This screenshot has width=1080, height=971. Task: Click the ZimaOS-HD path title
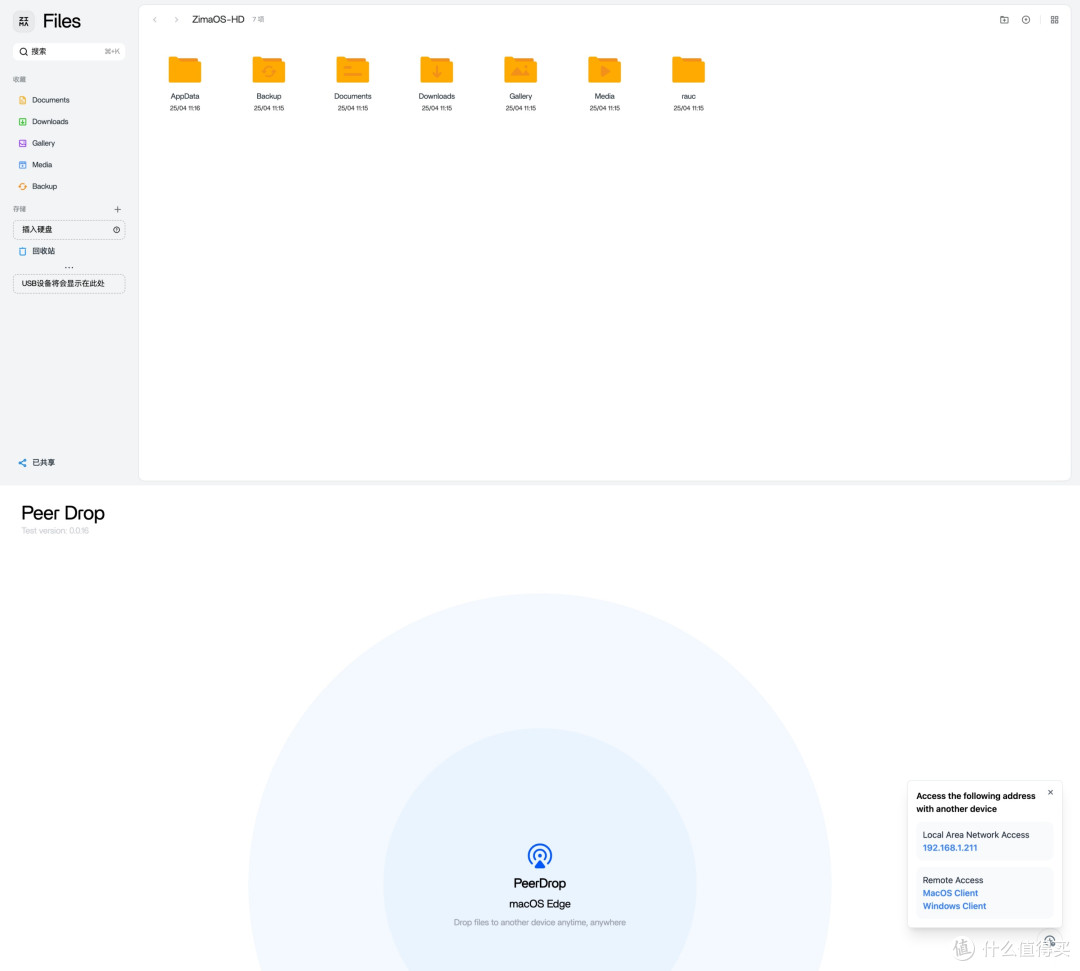(x=218, y=19)
